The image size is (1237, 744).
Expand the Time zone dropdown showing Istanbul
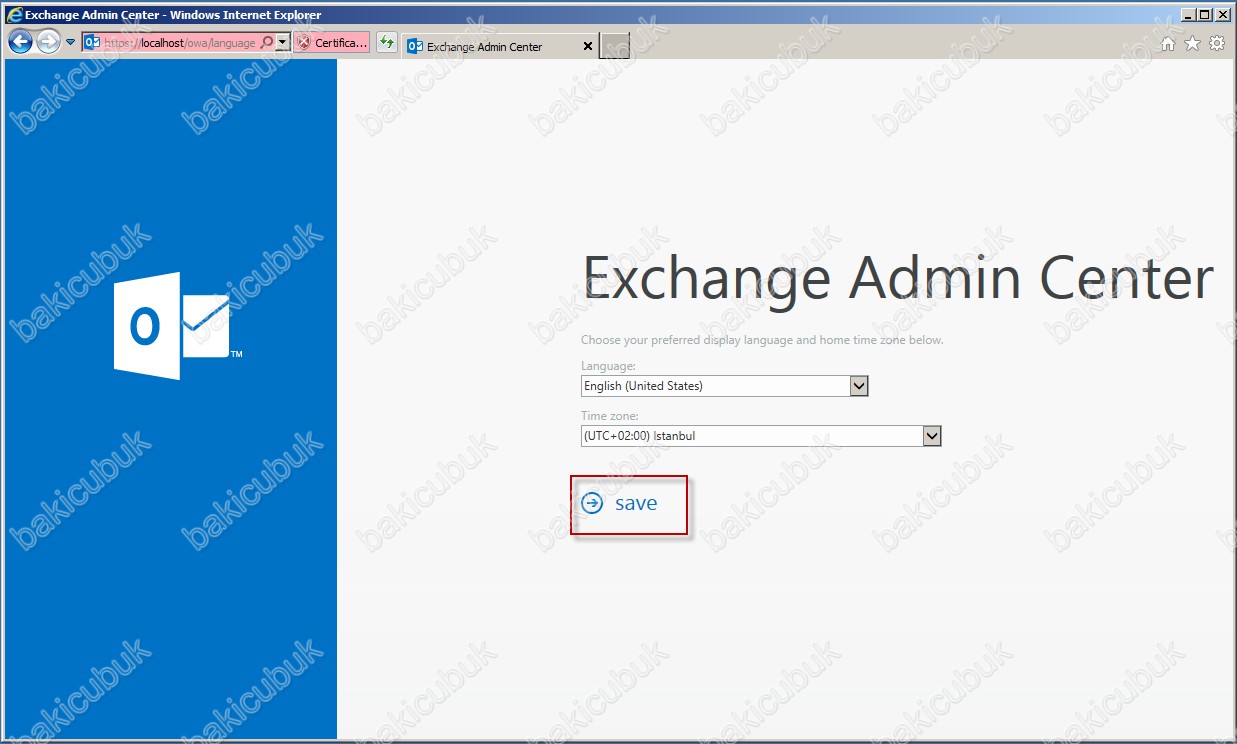tap(761, 436)
